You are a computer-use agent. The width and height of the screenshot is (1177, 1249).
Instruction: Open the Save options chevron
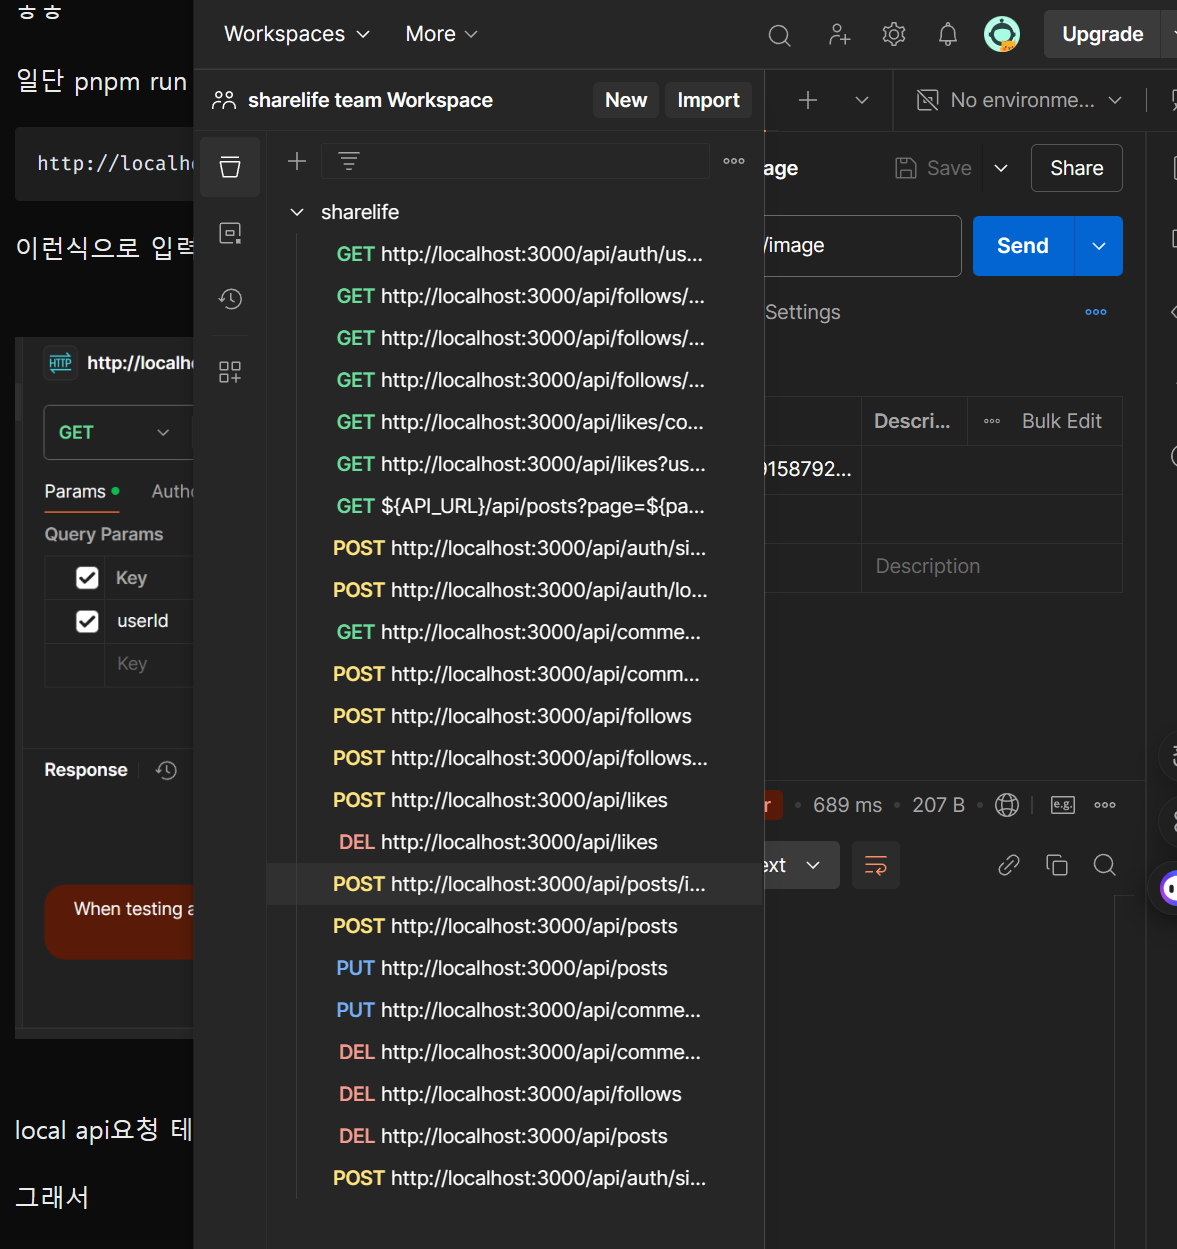[x=1001, y=168]
